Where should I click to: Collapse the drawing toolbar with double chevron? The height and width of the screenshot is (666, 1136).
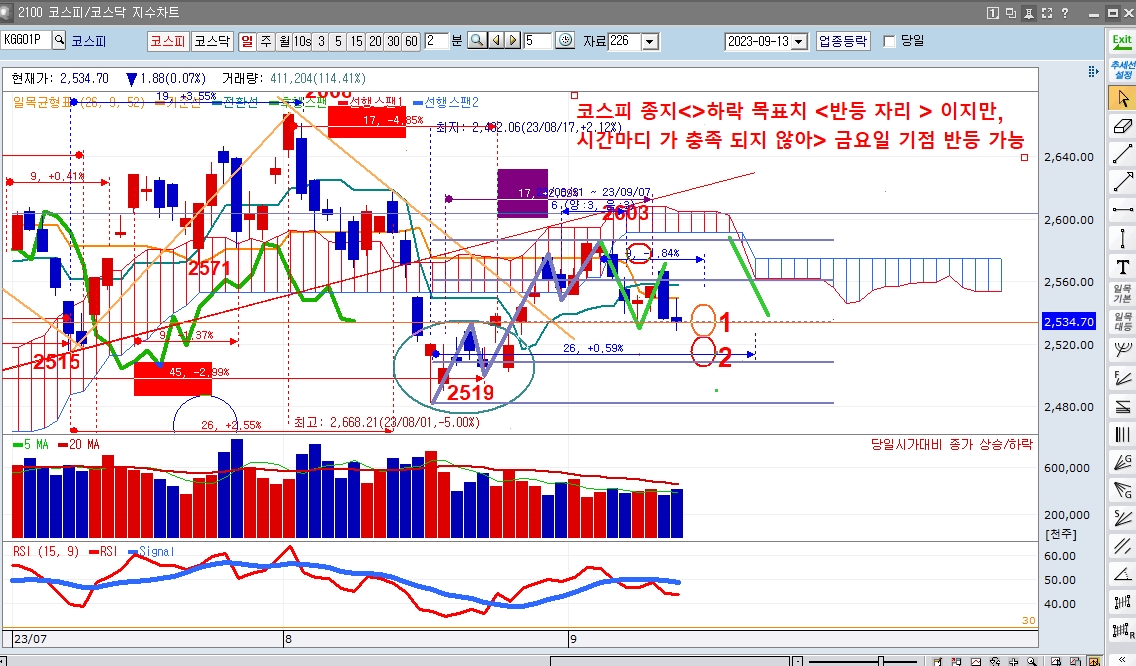[x=1122, y=658]
